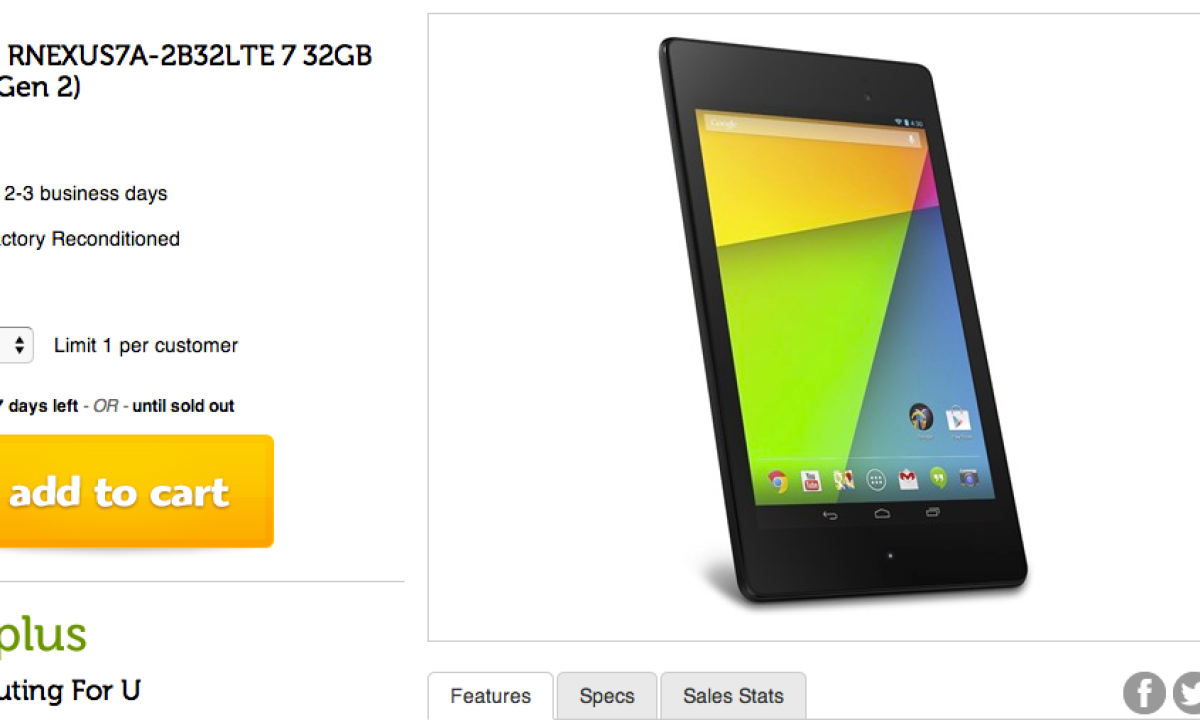Click the Hangouts icon on the tablet dock
Image resolution: width=1200 pixels, height=720 pixels.
point(938,478)
